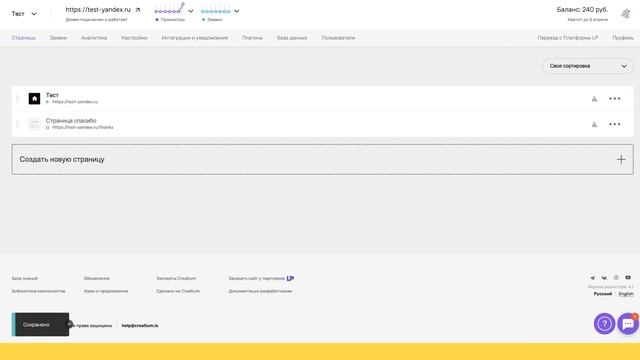640x360 pixels.
Task: Open the Библиотека компонентов footer link
Action: tap(38, 291)
